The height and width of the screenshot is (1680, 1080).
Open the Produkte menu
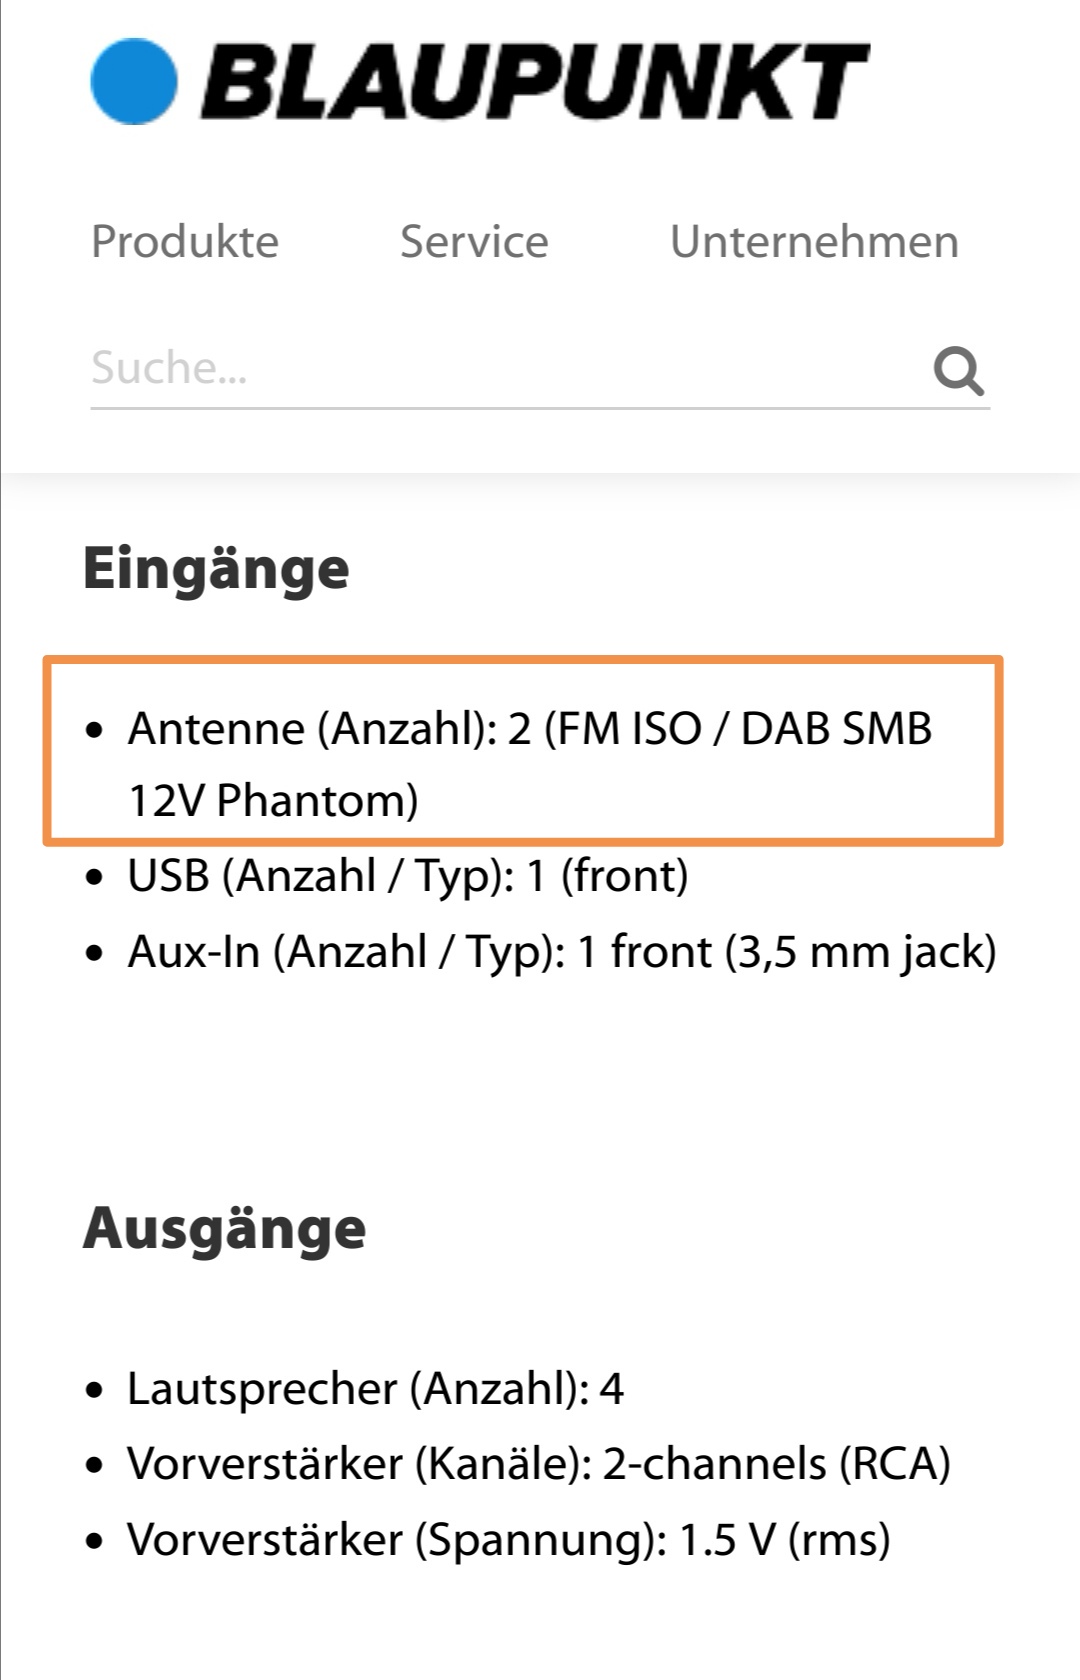[x=185, y=241]
